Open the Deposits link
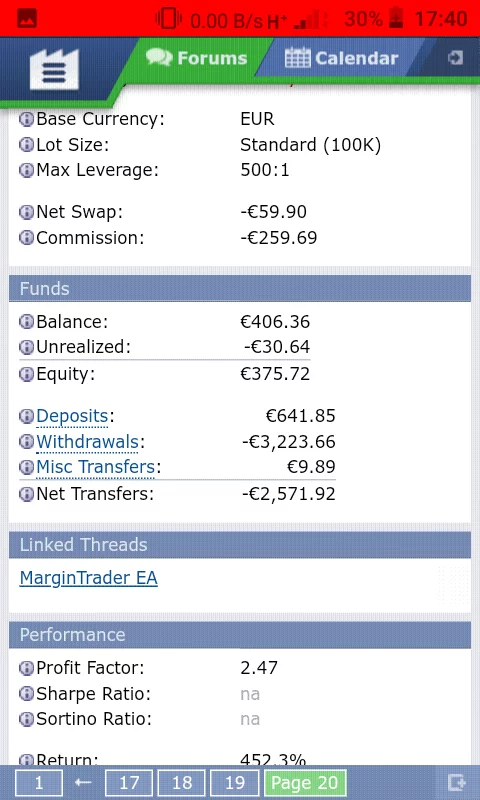This screenshot has height=800, width=480. pos(72,416)
